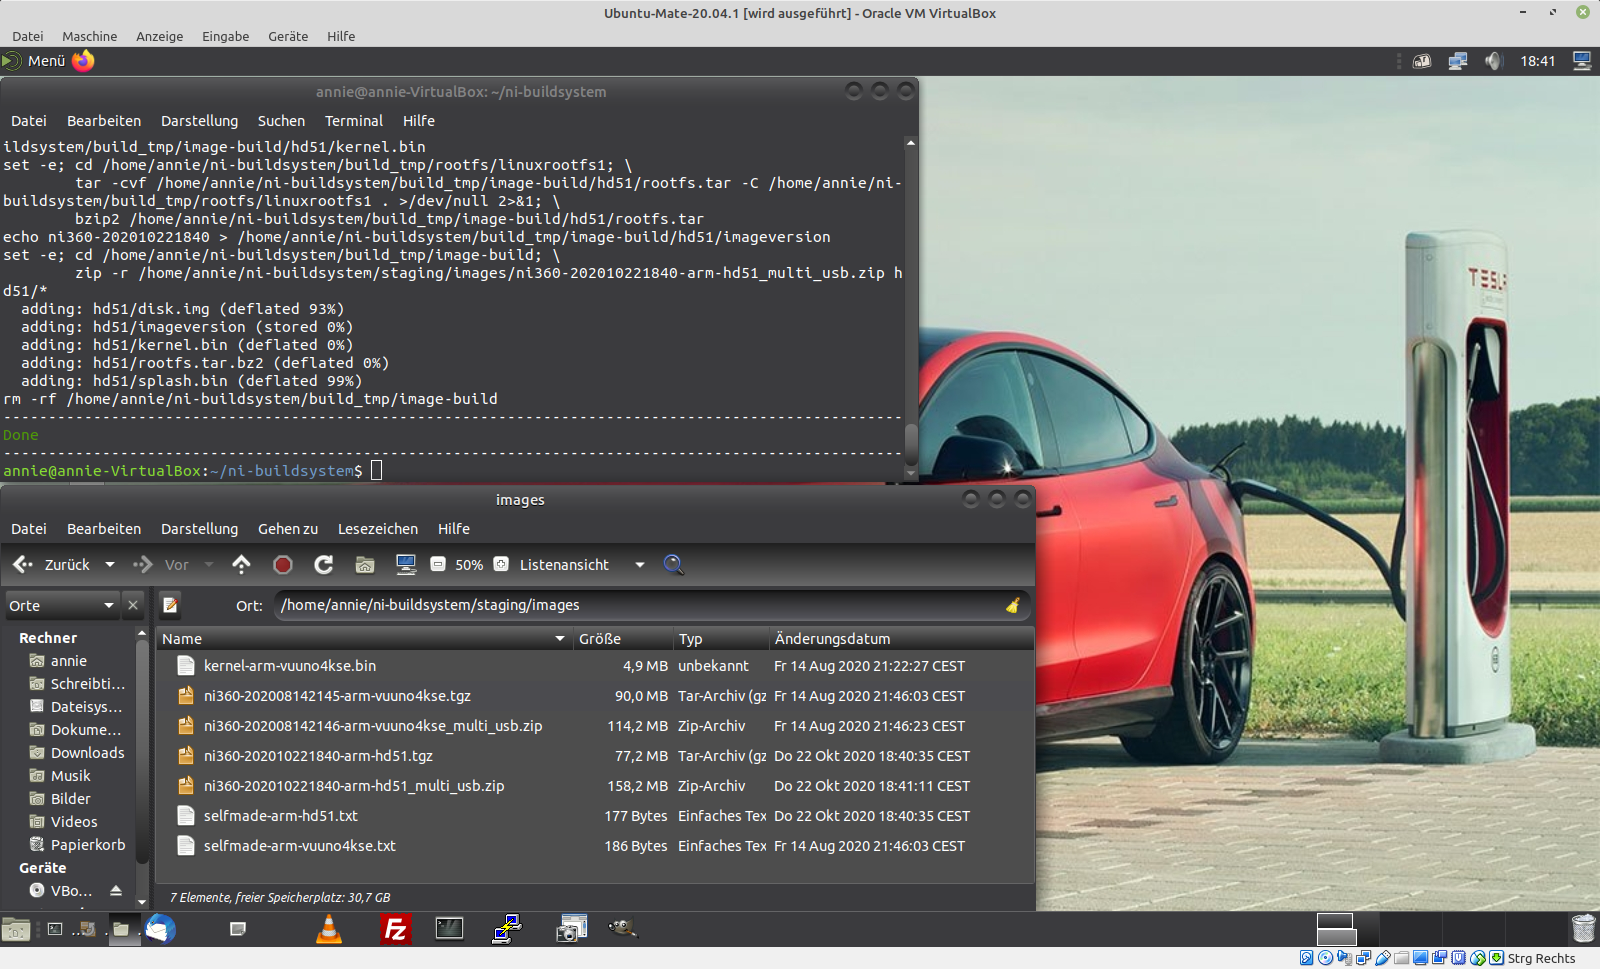Open the Listenansicht view mode dropdown

[x=640, y=565]
